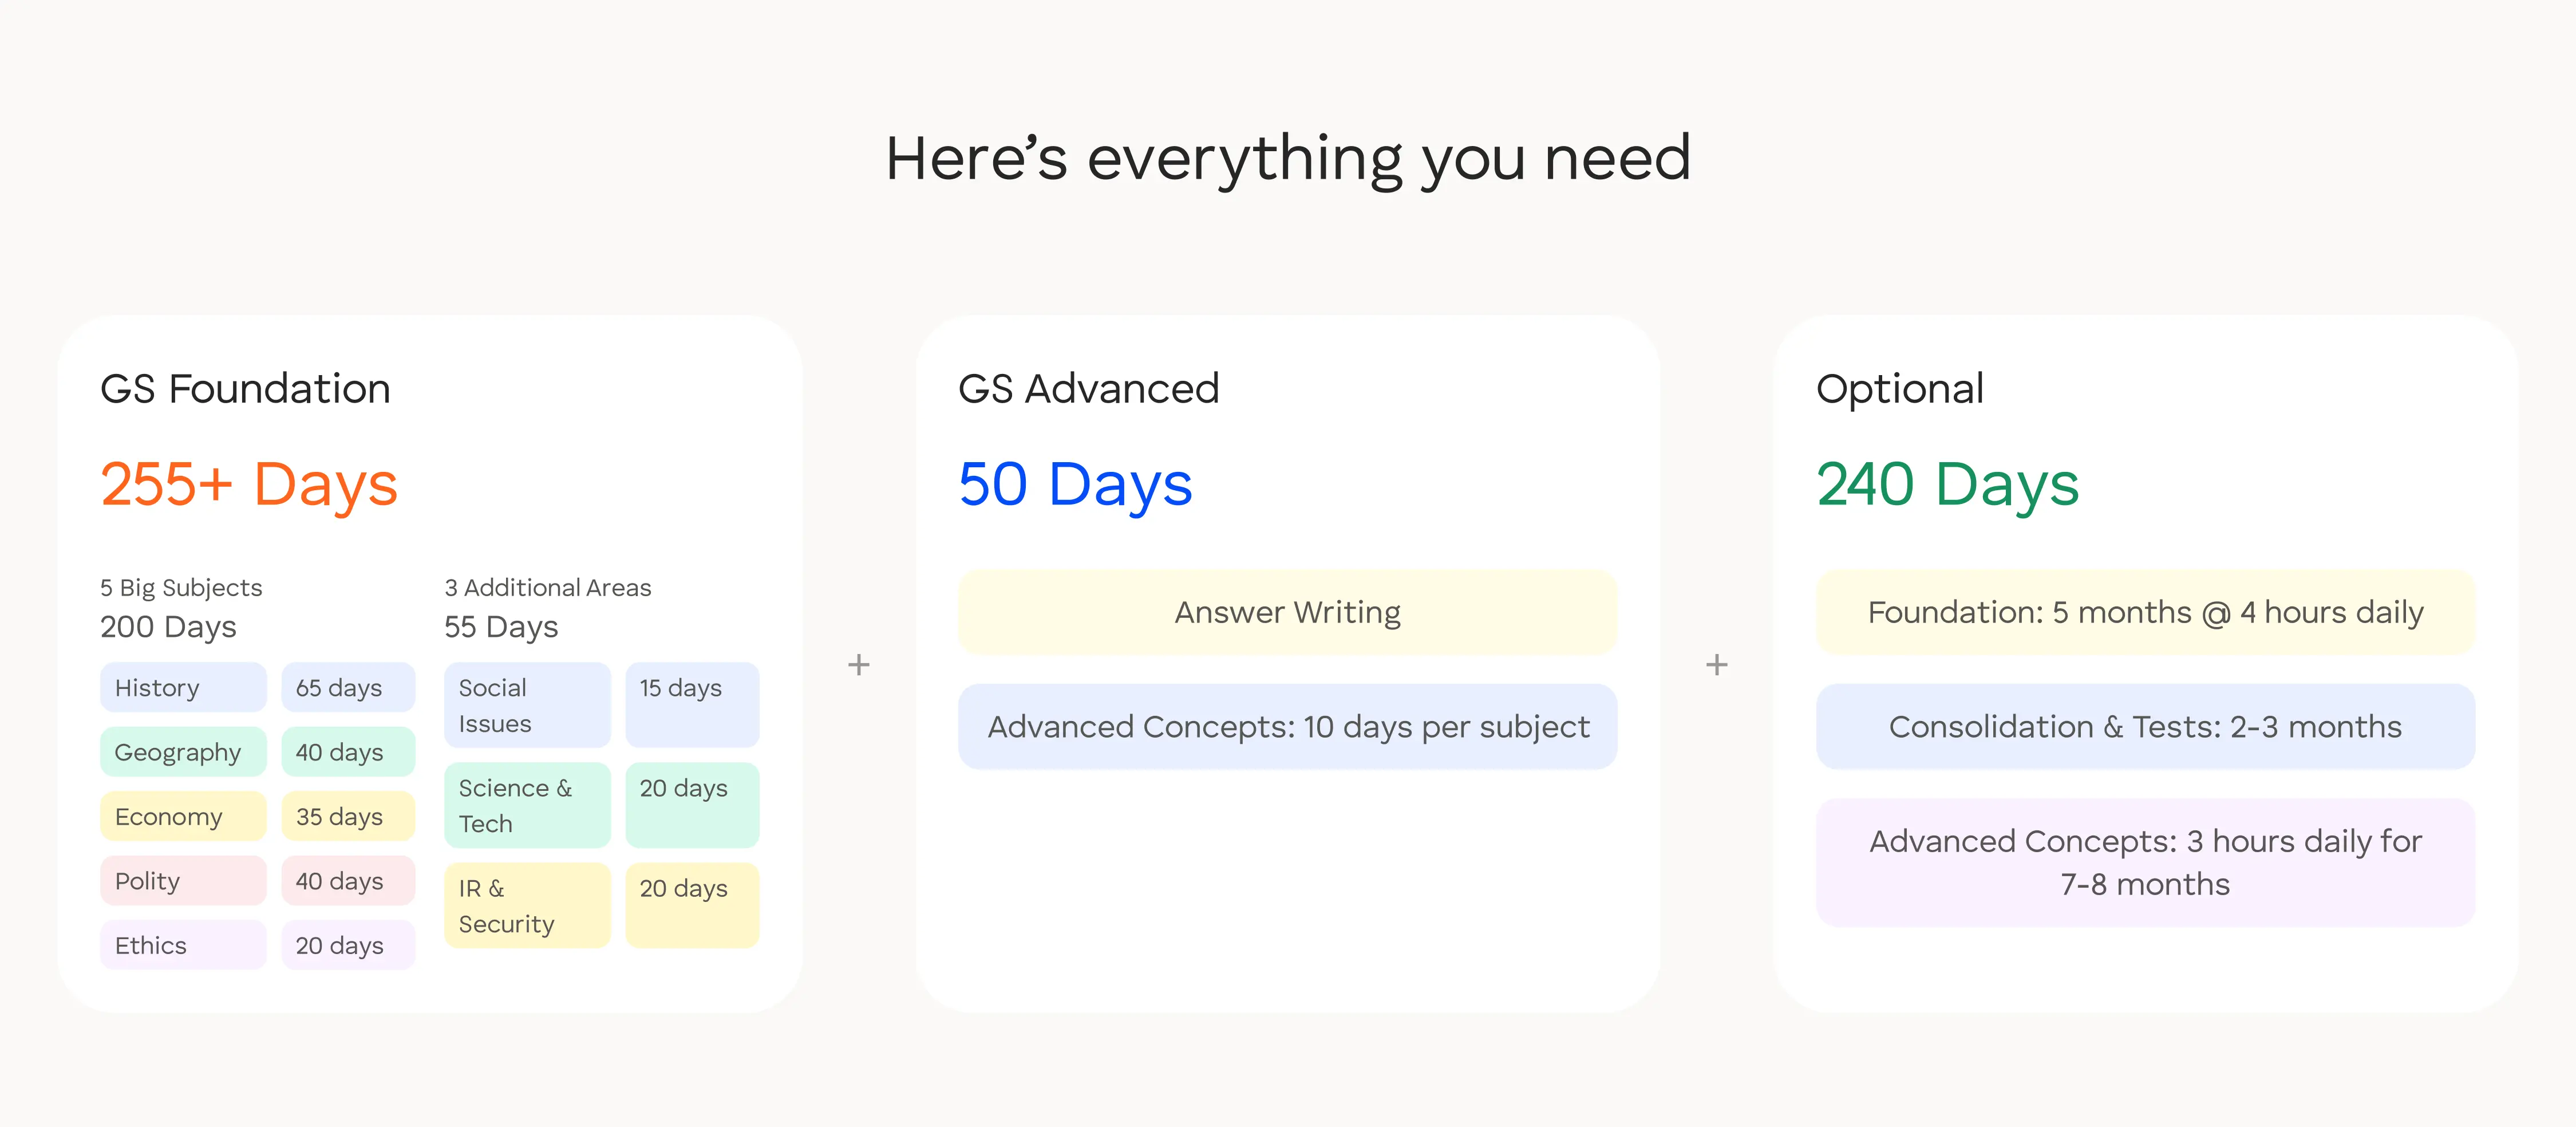This screenshot has height=1127, width=2576.
Task: Click the Geography subject tag
Action: pos(183,752)
